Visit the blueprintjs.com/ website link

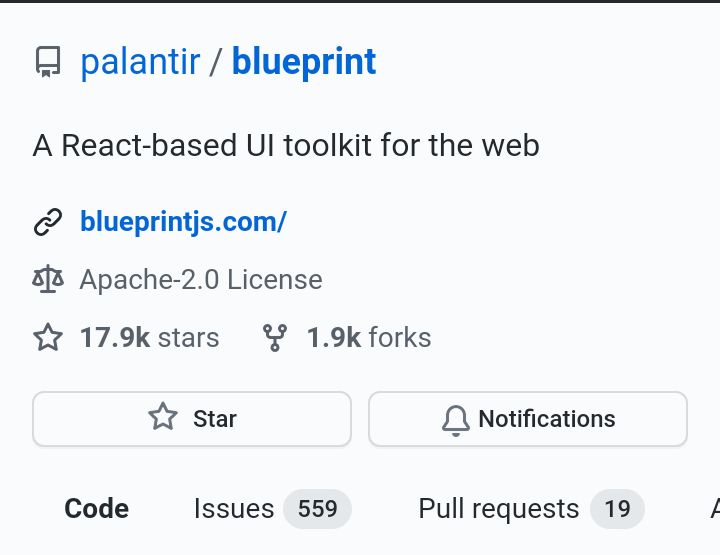(183, 222)
